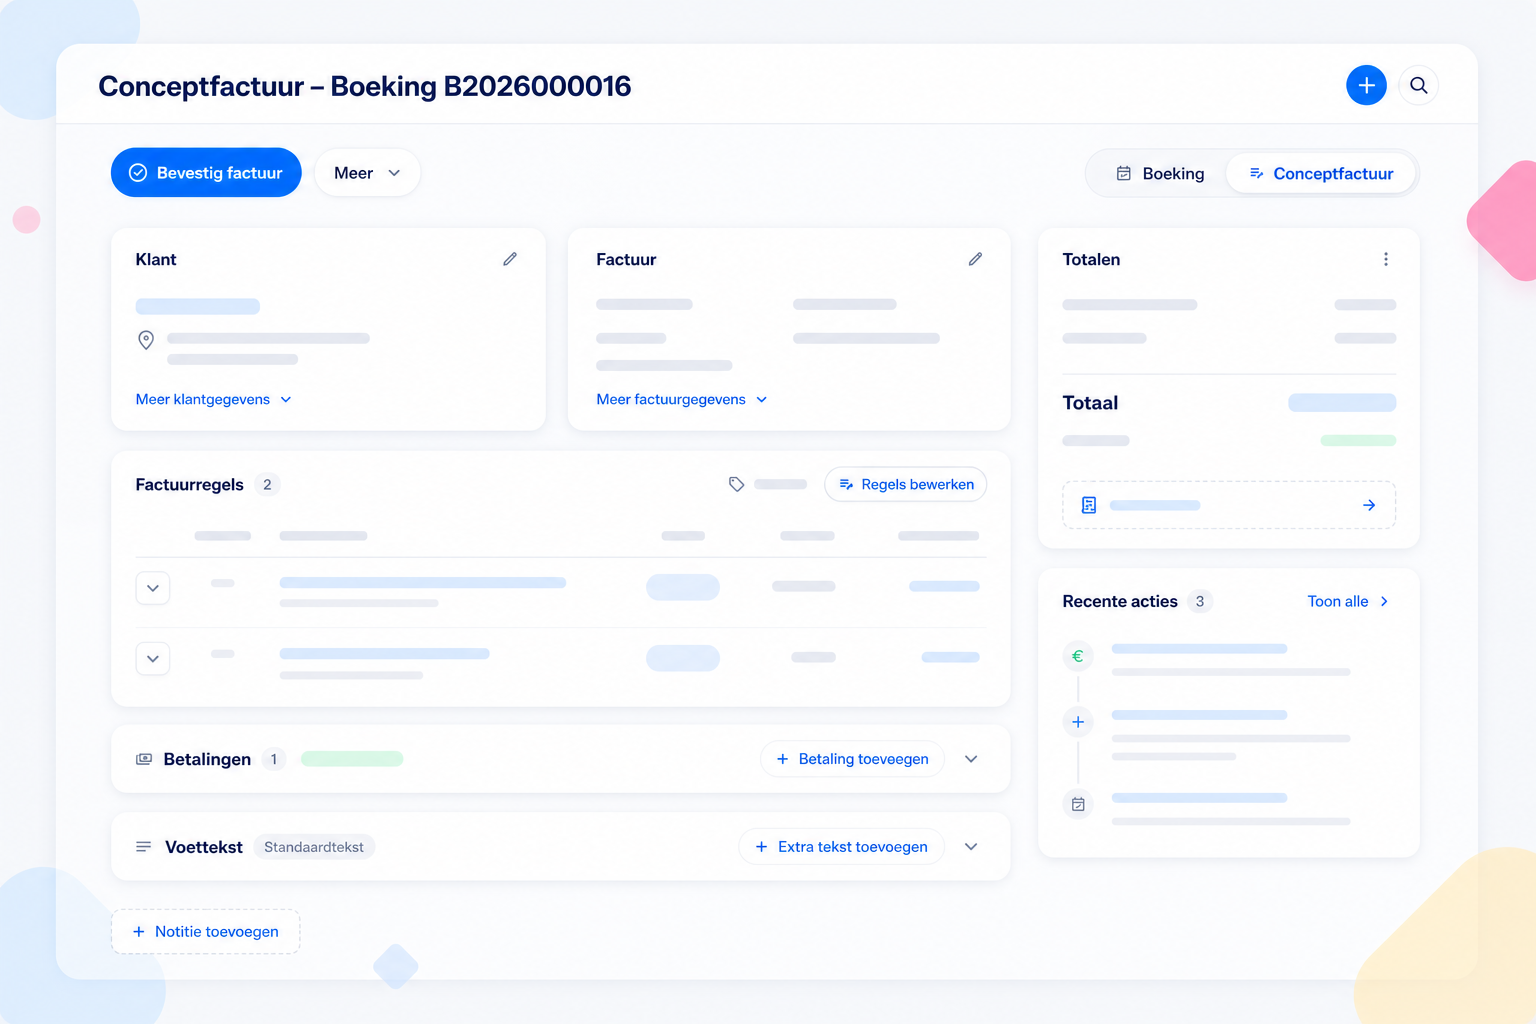The image size is (1536, 1024).
Task: Expand the Betalingen section chevron
Action: [971, 759]
